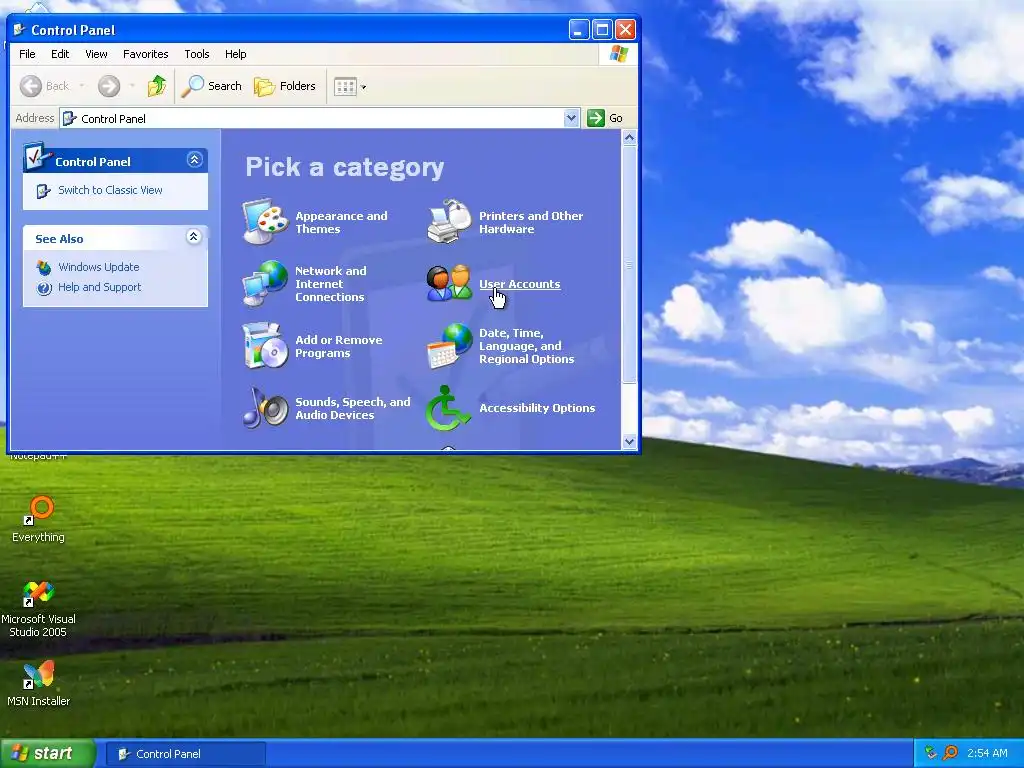Open the View menu
The height and width of the screenshot is (768, 1024).
coord(96,54)
